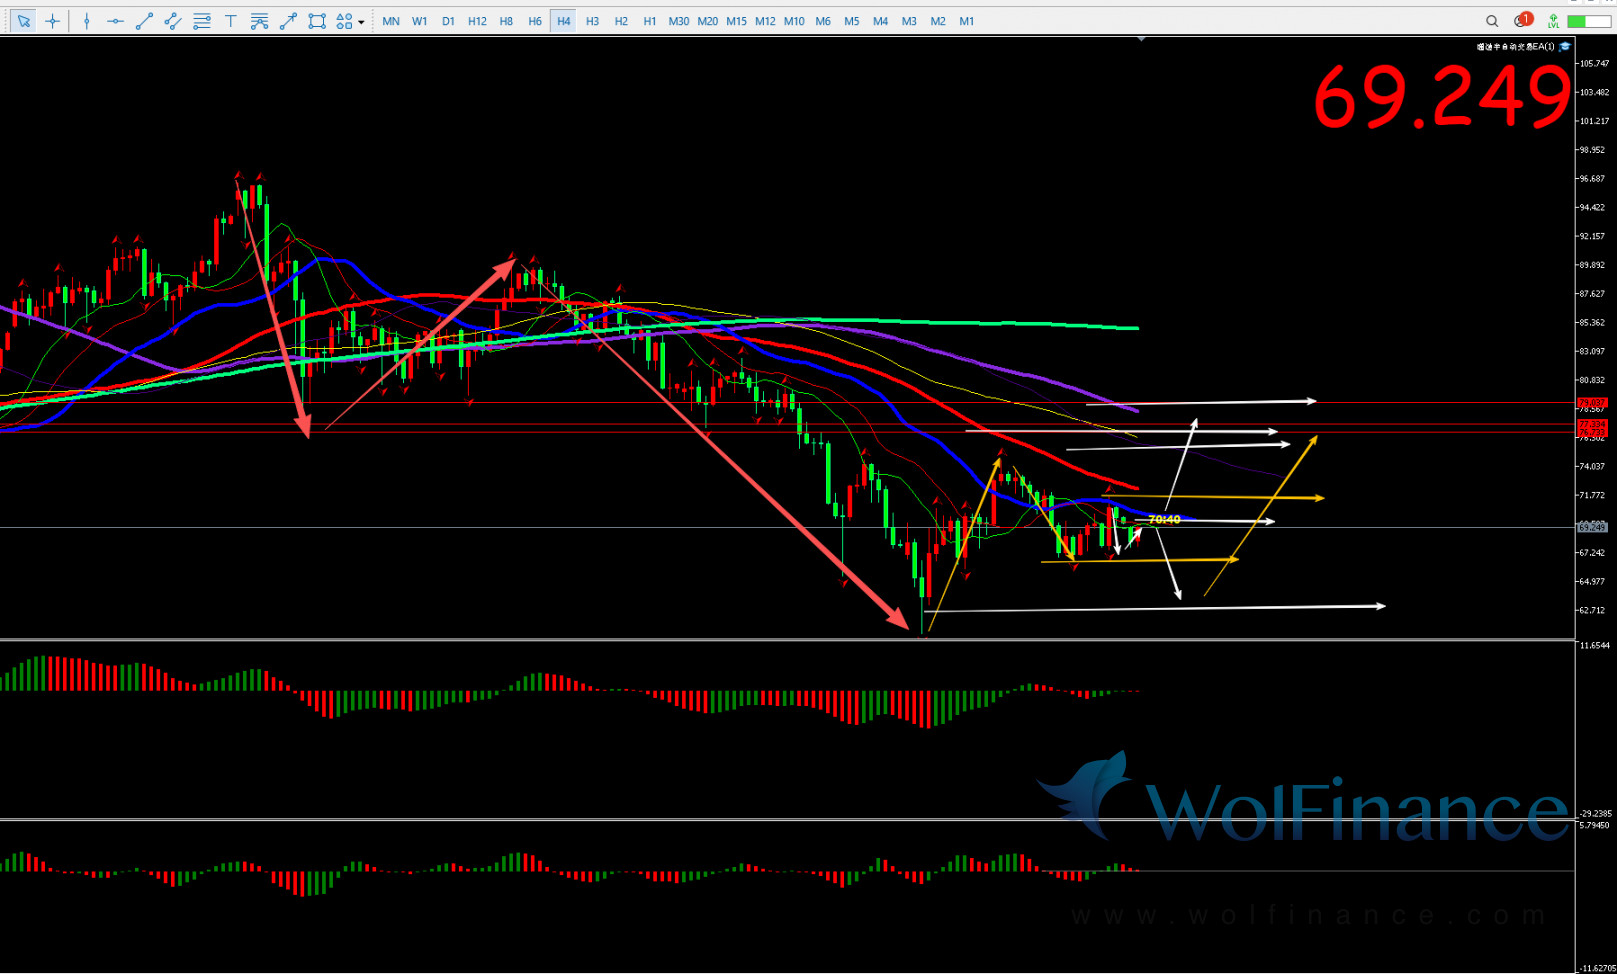Open notifications with red badge
The image size is (1617, 974).
pos(1522,21)
